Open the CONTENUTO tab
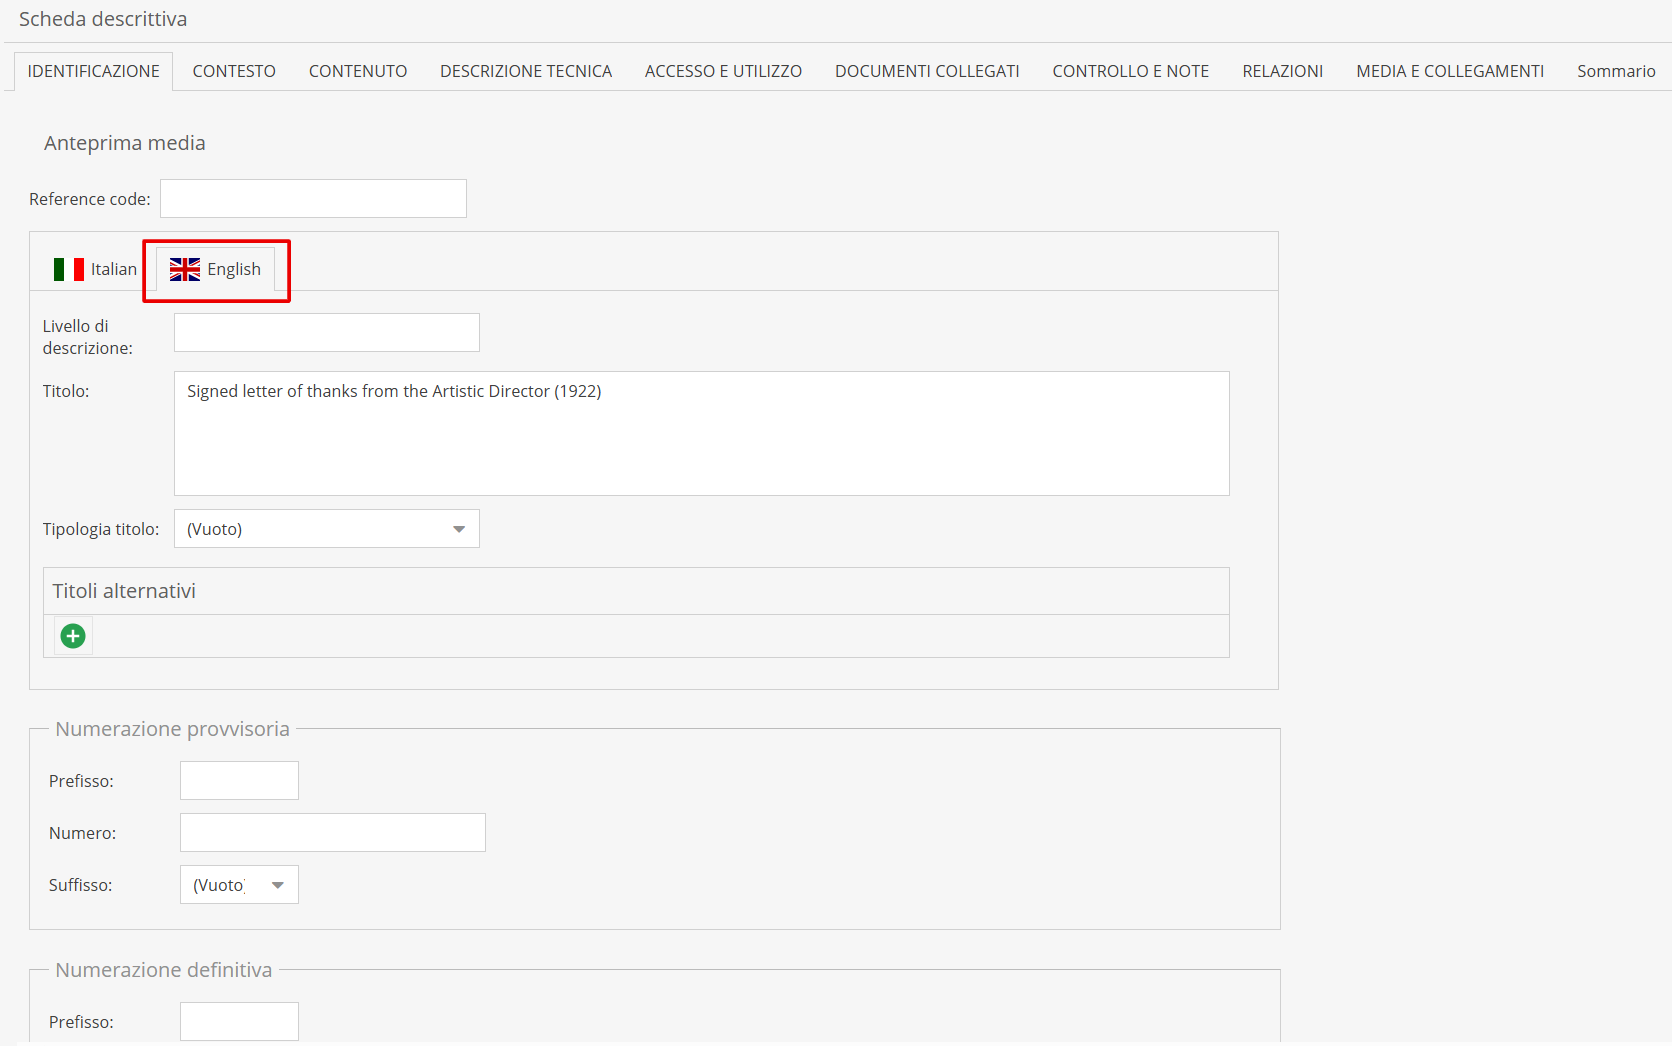This screenshot has width=1672, height=1046. [x=358, y=71]
